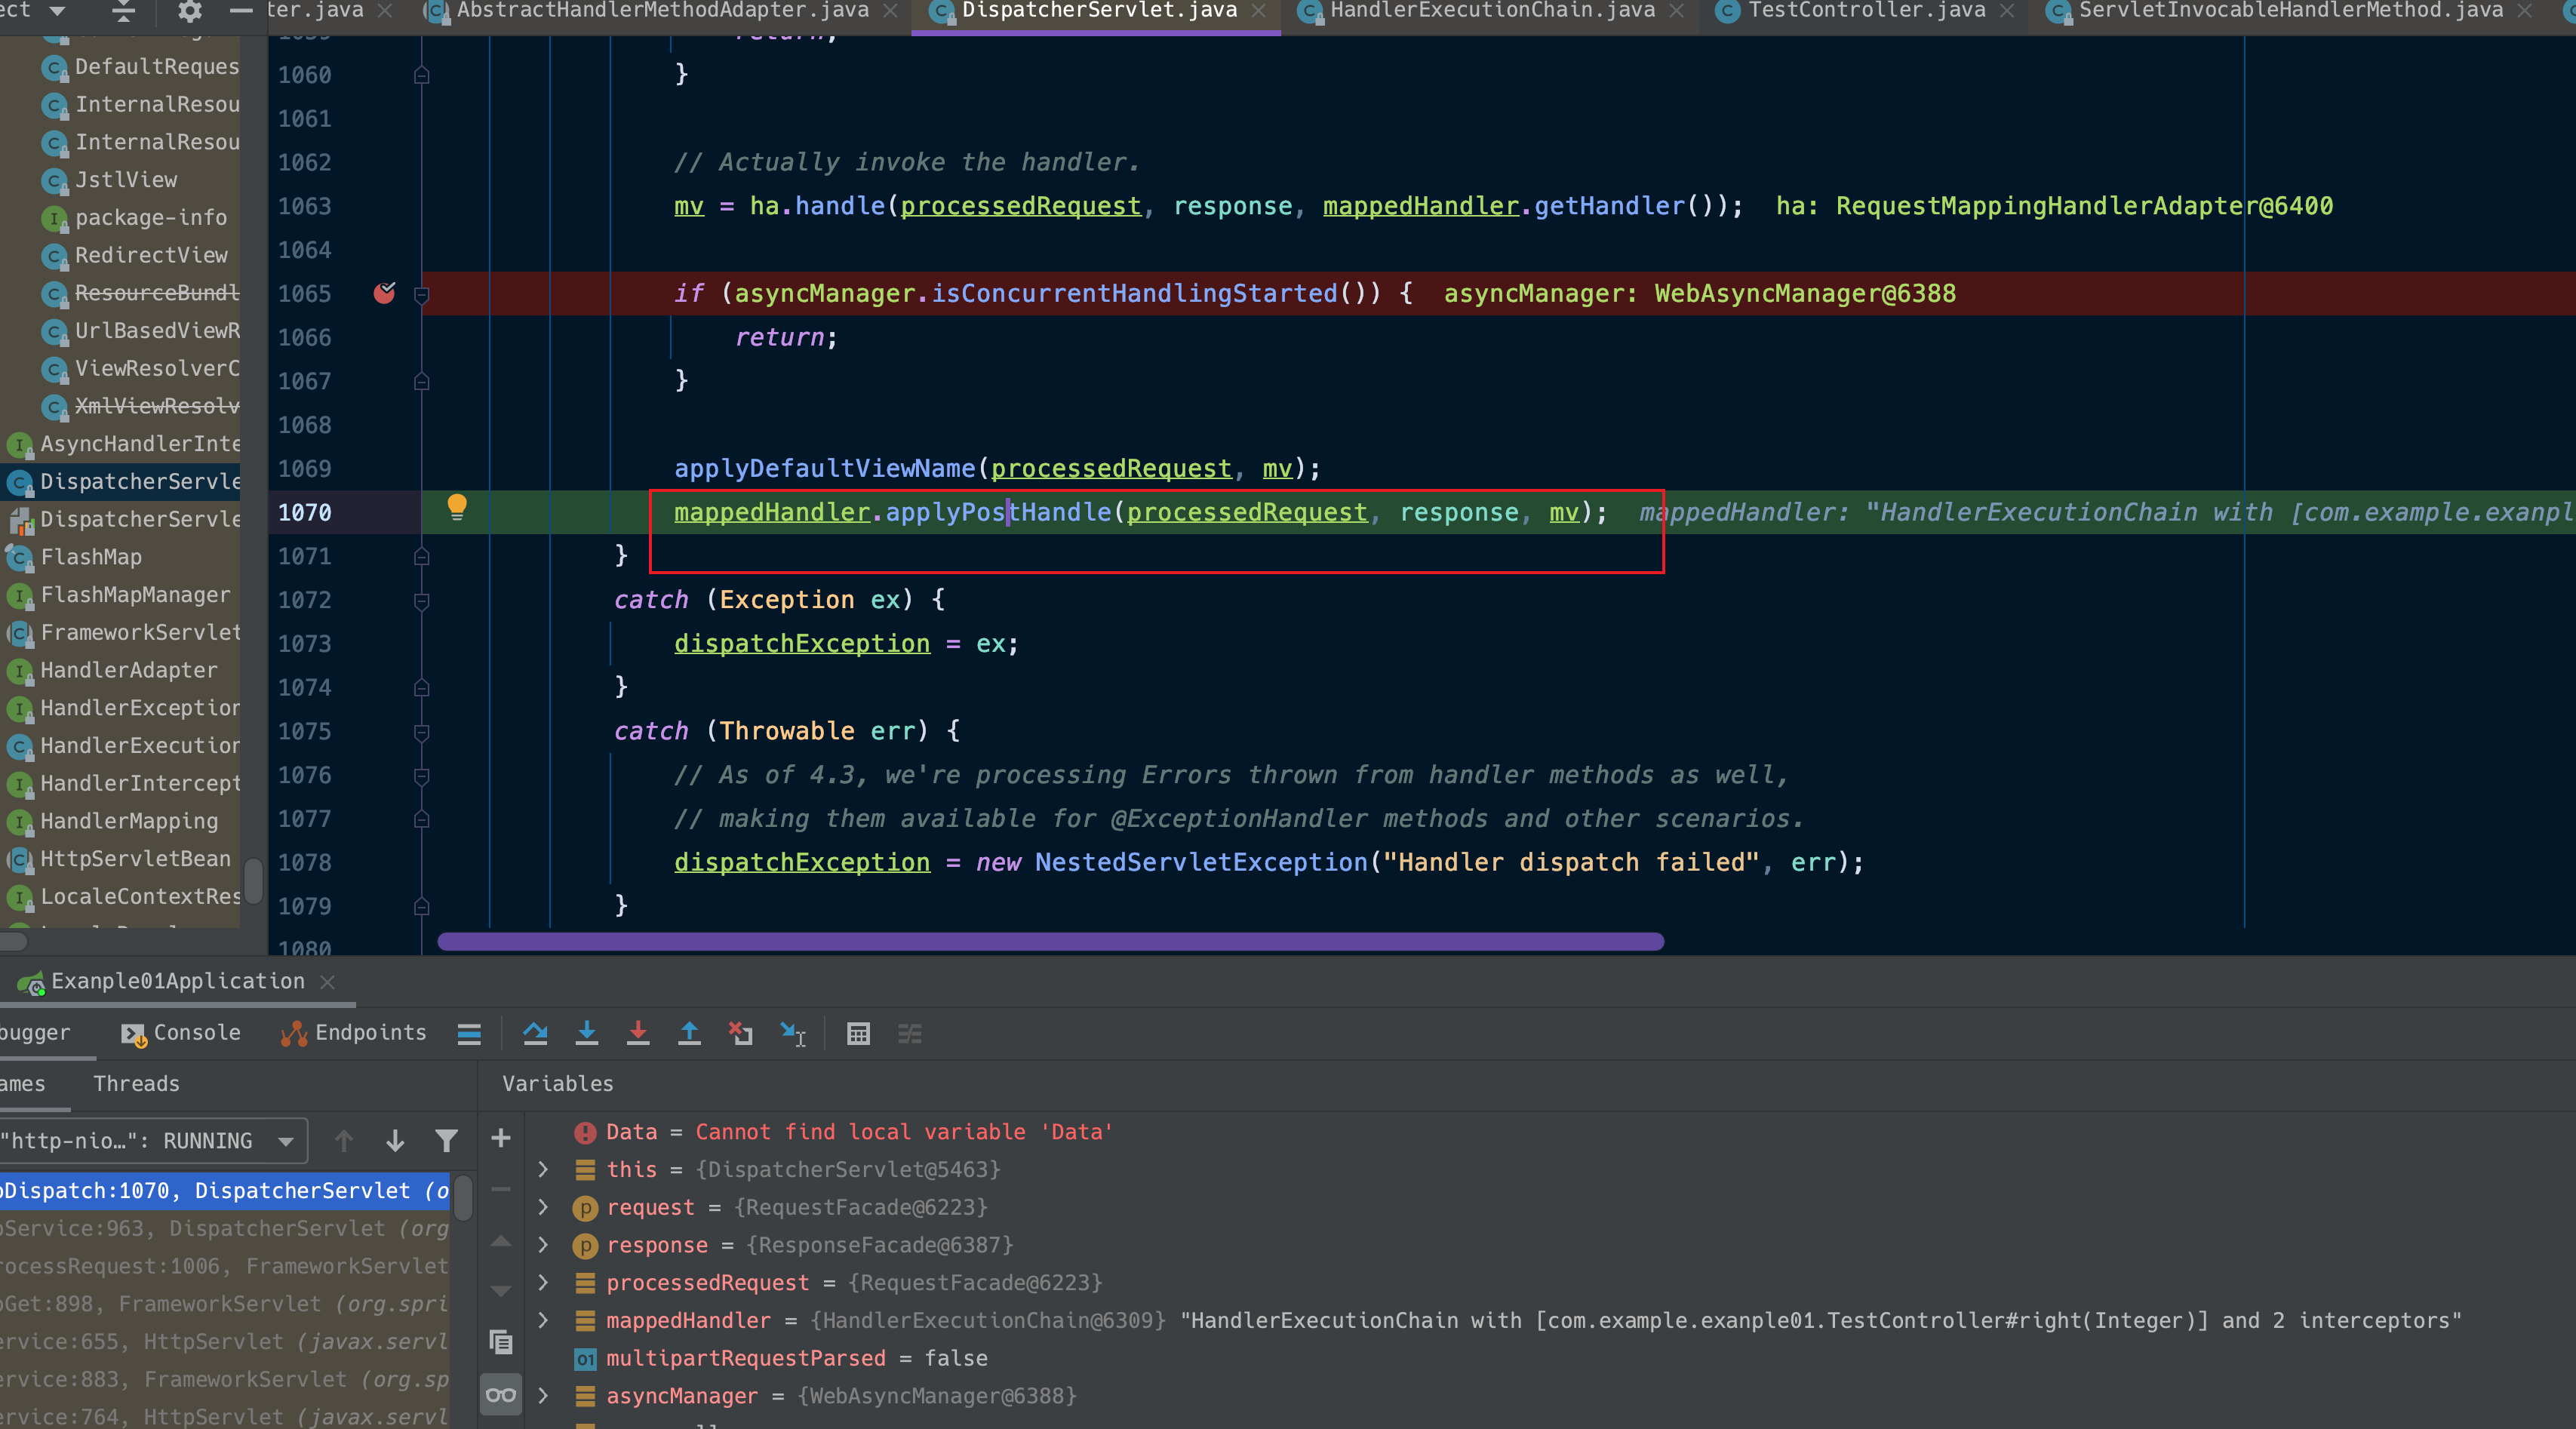Switch to HandlerExecutionChain.java tab
This screenshot has height=1429, width=2576.
(1491, 11)
